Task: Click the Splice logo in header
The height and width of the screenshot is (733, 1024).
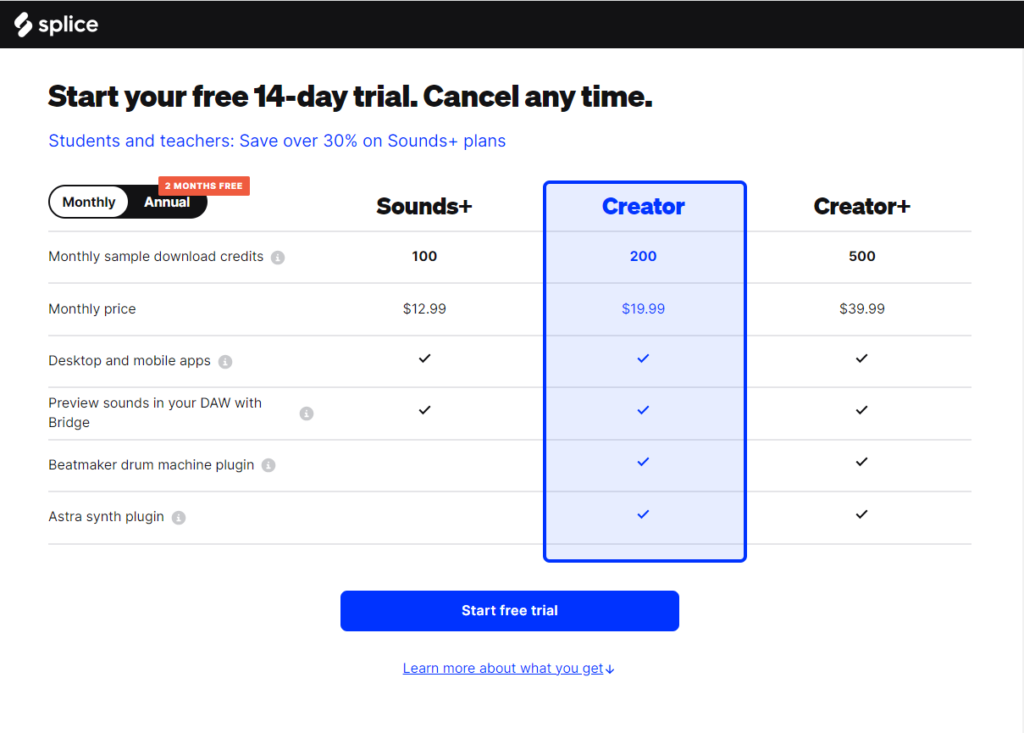Action: click(56, 25)
